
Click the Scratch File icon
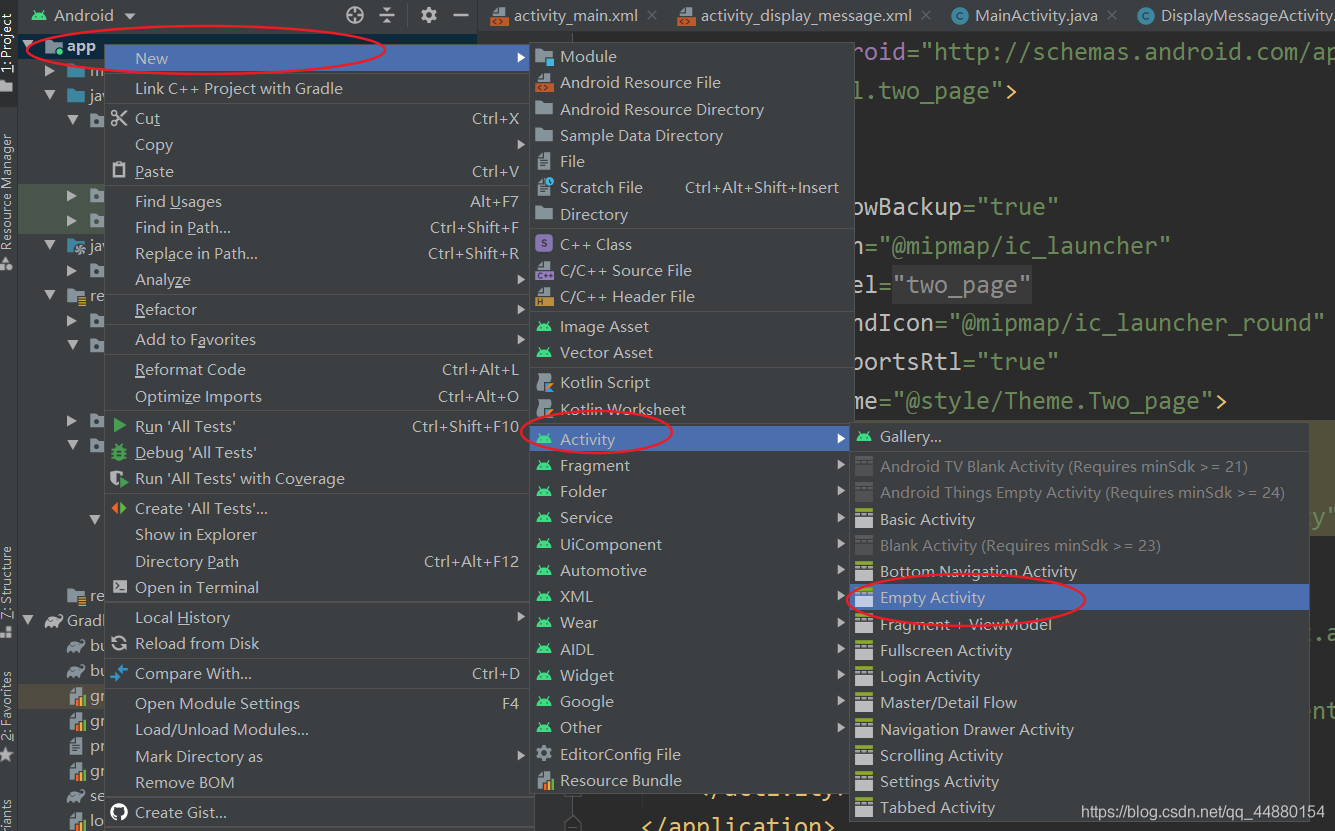[x=544, y=187]
